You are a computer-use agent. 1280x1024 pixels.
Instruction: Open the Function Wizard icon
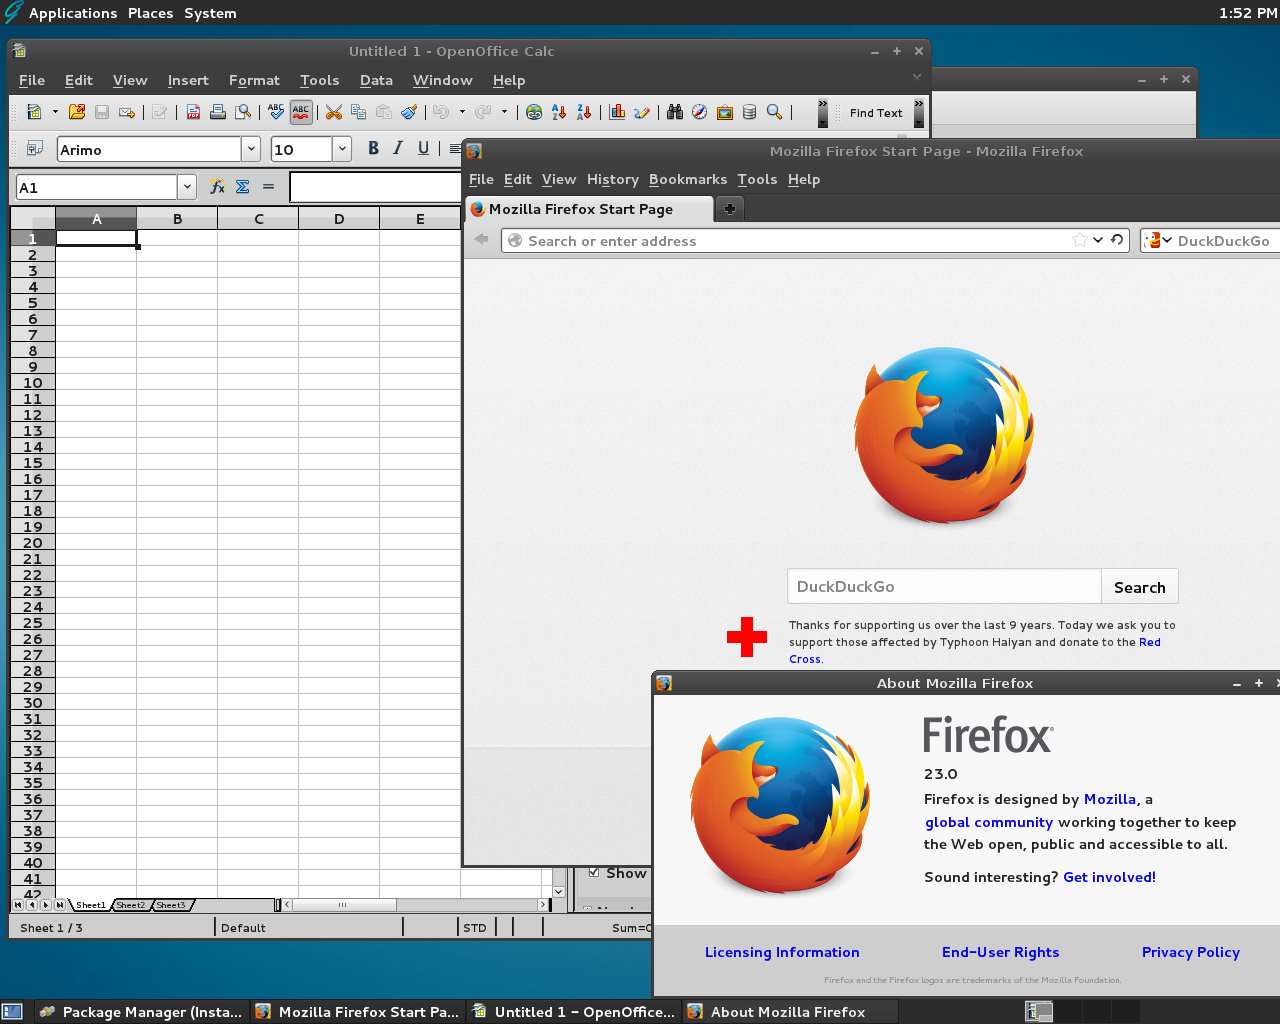[217, 187]
